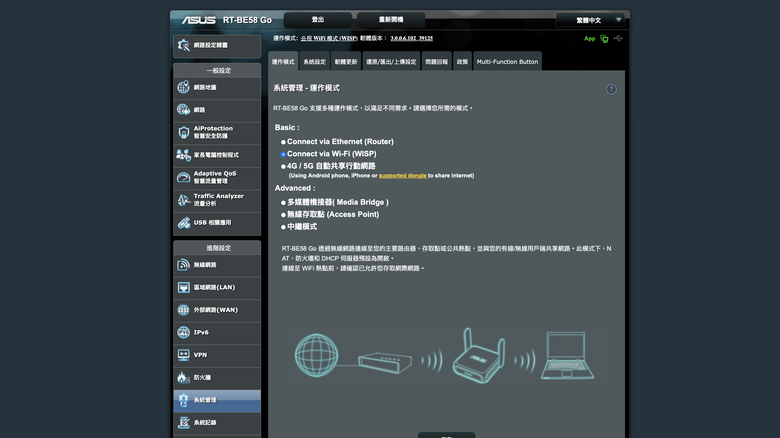
Task: Click the 重新開機 reboot button
Action: pos(391,20)
